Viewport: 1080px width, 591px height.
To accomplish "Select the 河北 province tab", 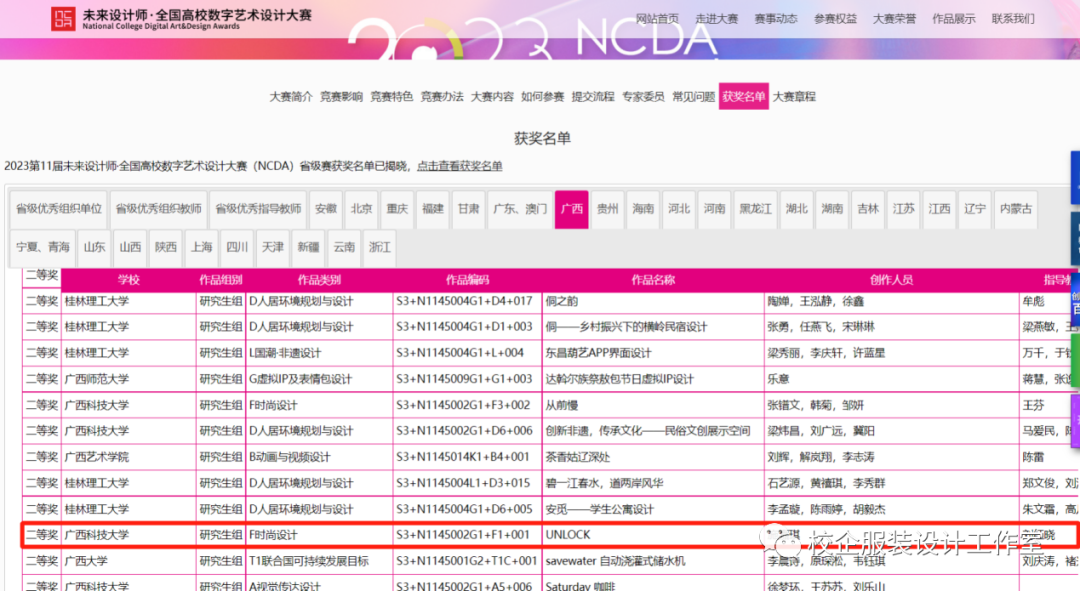I will coord(679,209).
